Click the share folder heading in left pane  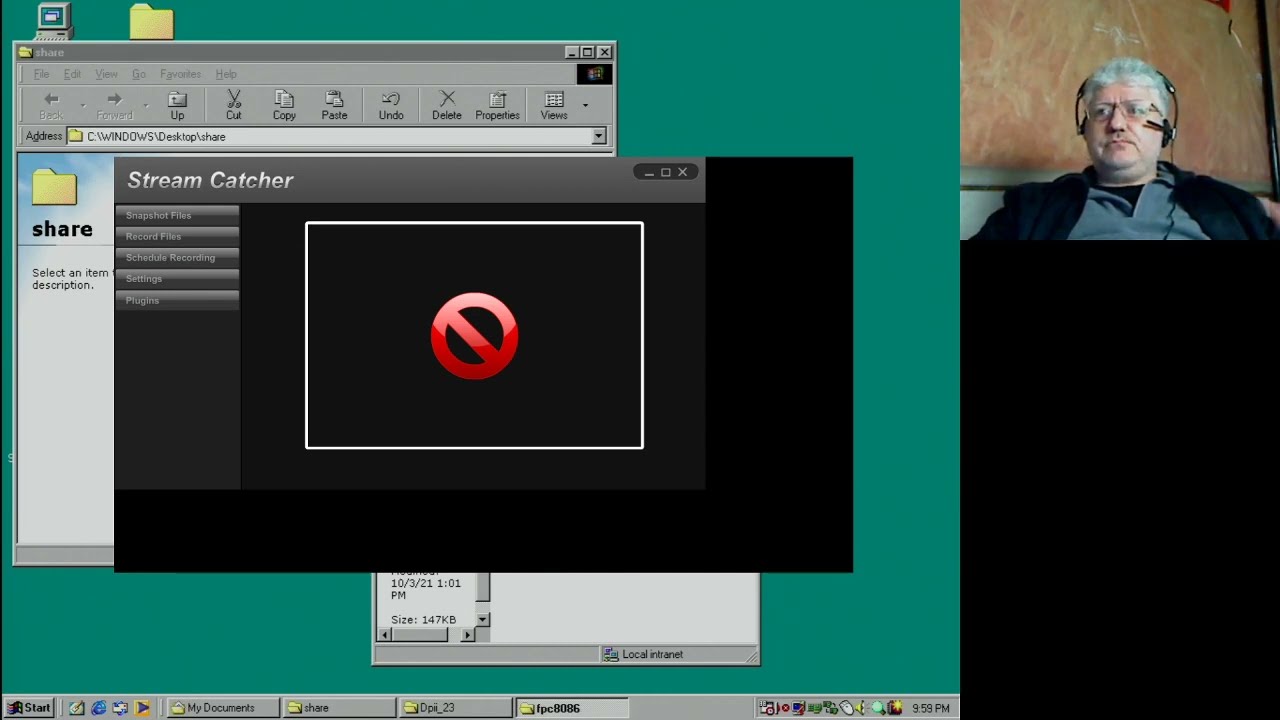(x=62, y=229)
